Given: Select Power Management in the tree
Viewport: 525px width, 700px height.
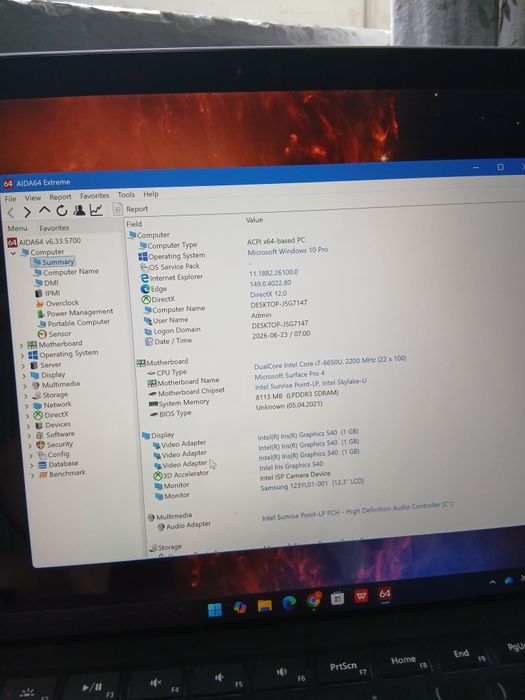Looking at the screenshot, I should point(80,312).
